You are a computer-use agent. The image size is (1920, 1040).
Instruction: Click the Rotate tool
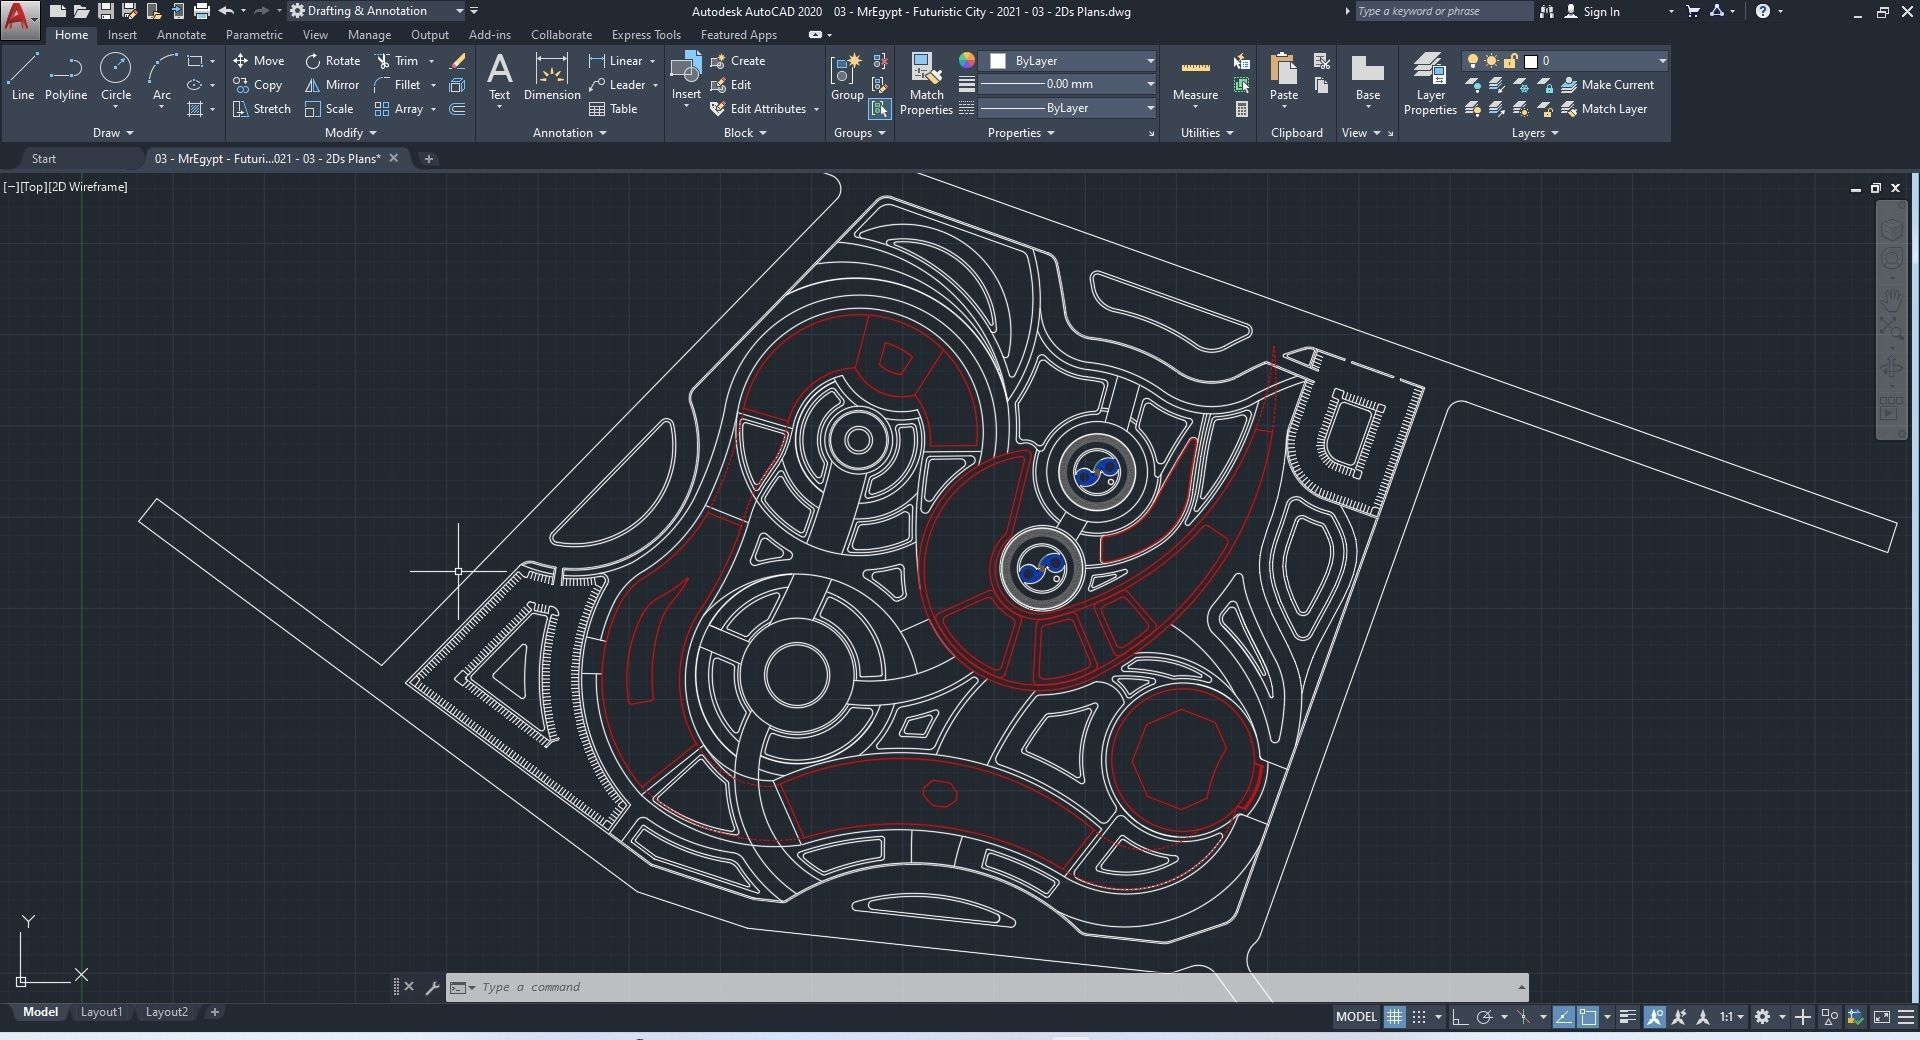tap(333, 61)
